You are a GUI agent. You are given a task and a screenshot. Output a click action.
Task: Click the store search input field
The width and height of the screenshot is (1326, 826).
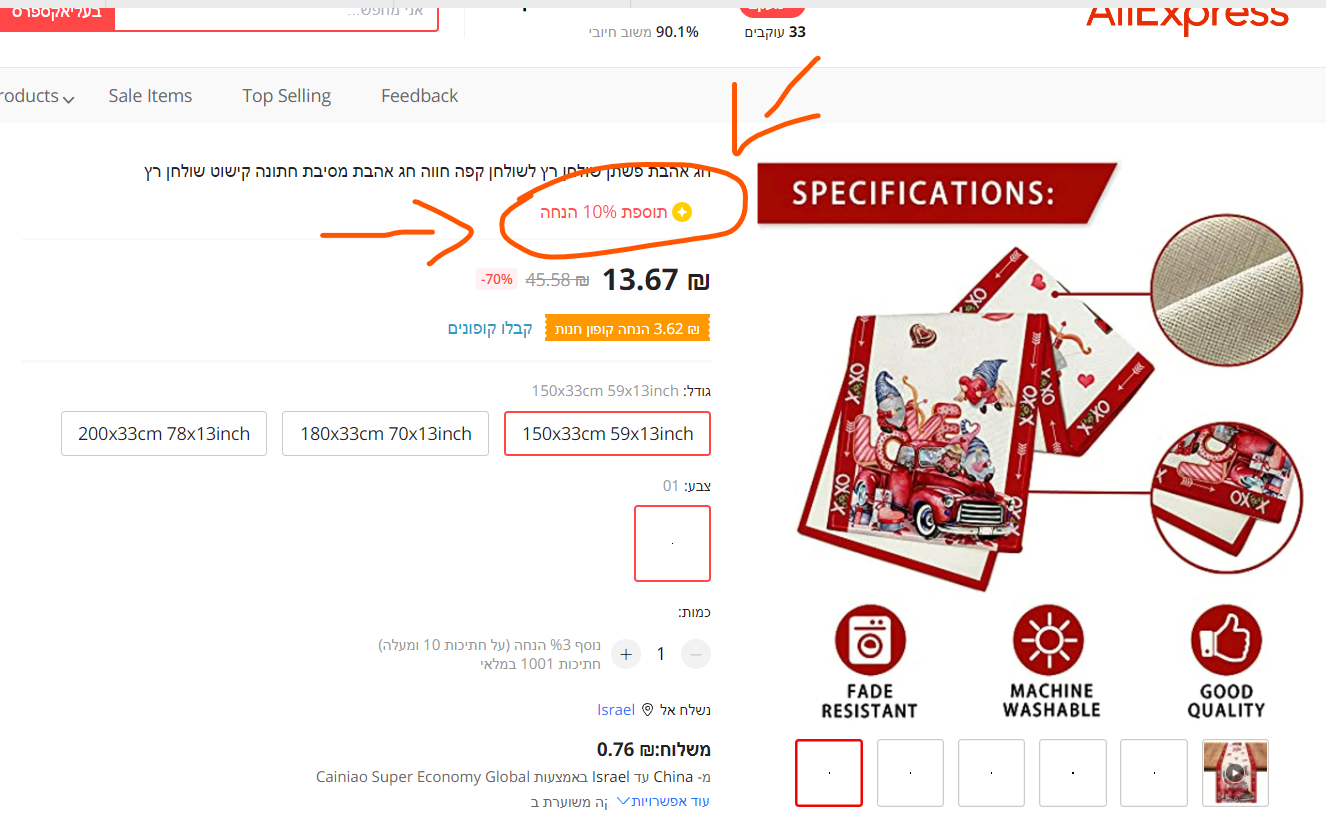[x=276, y=14]
